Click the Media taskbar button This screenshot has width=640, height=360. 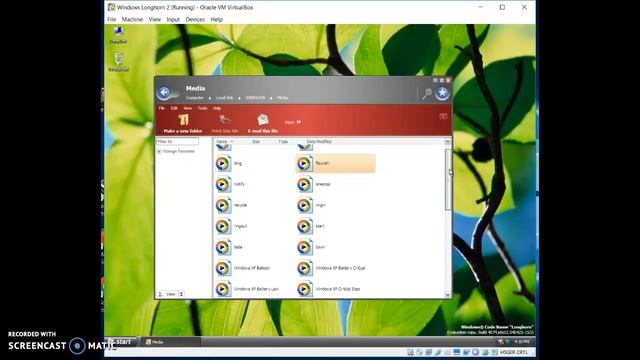pos(171,342)
